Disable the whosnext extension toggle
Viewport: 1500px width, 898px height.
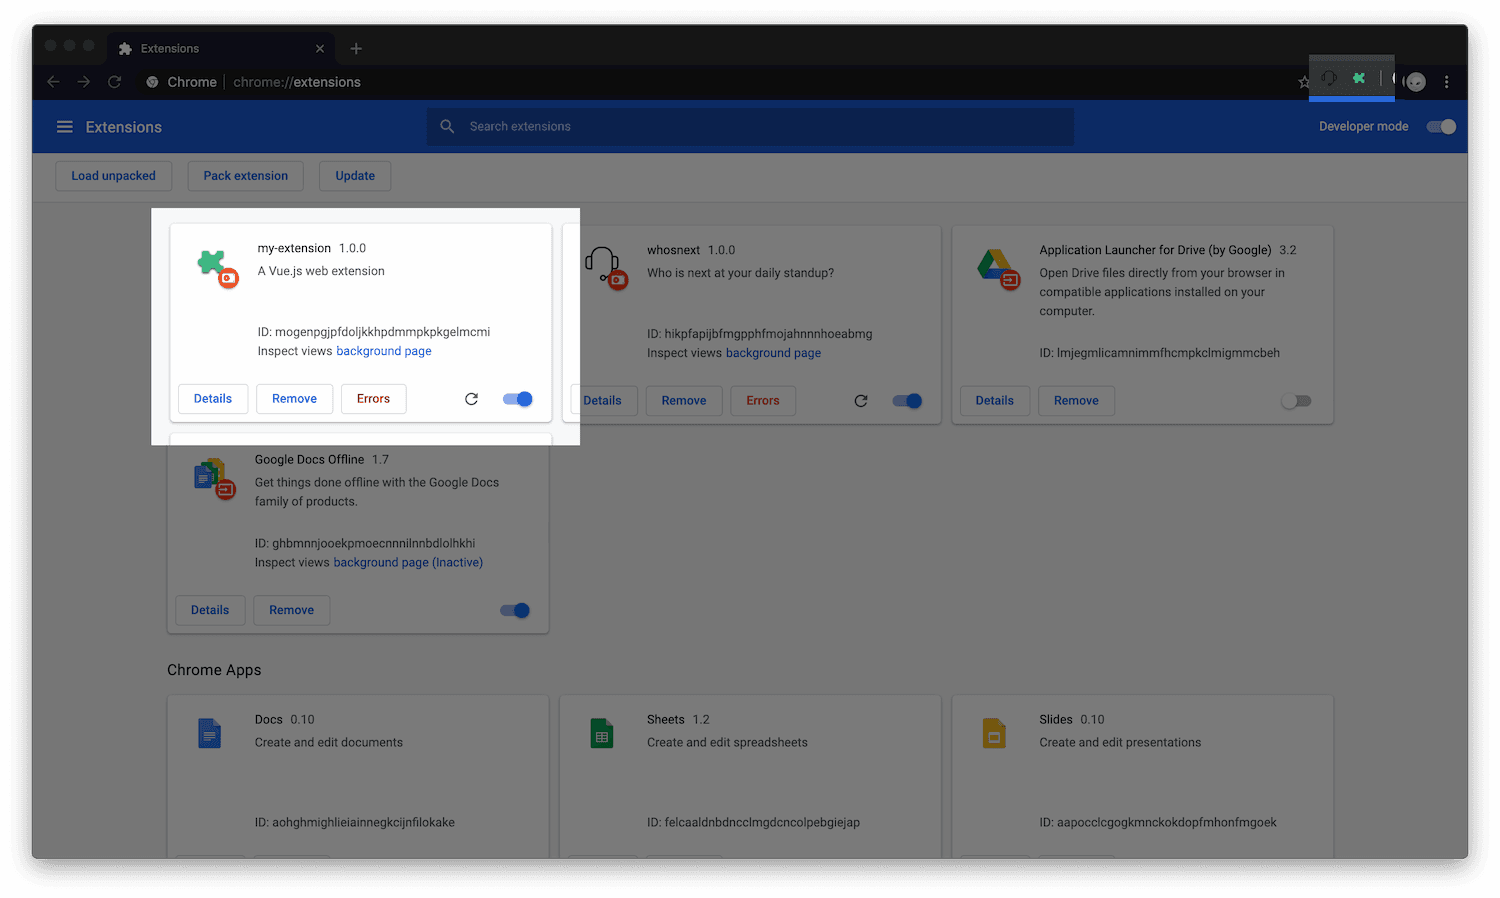coord(907,401)
